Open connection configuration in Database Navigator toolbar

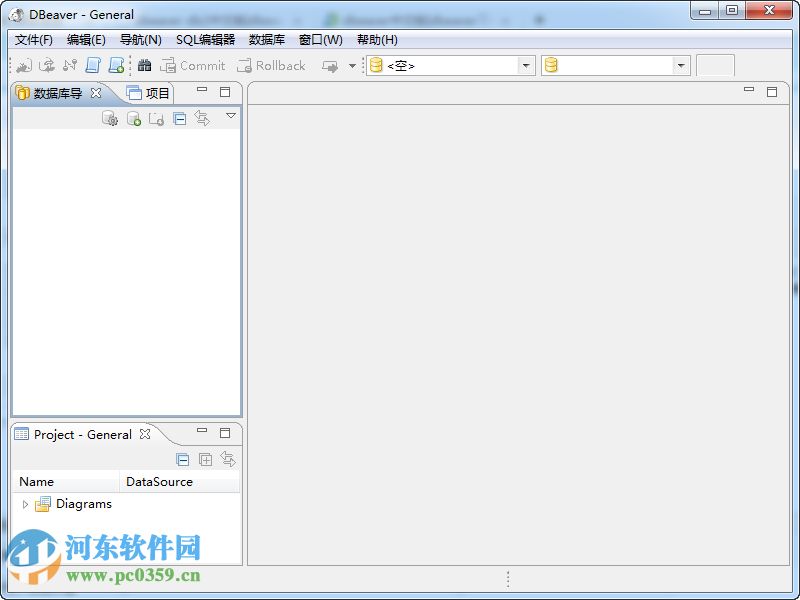(x=110, y=117)
